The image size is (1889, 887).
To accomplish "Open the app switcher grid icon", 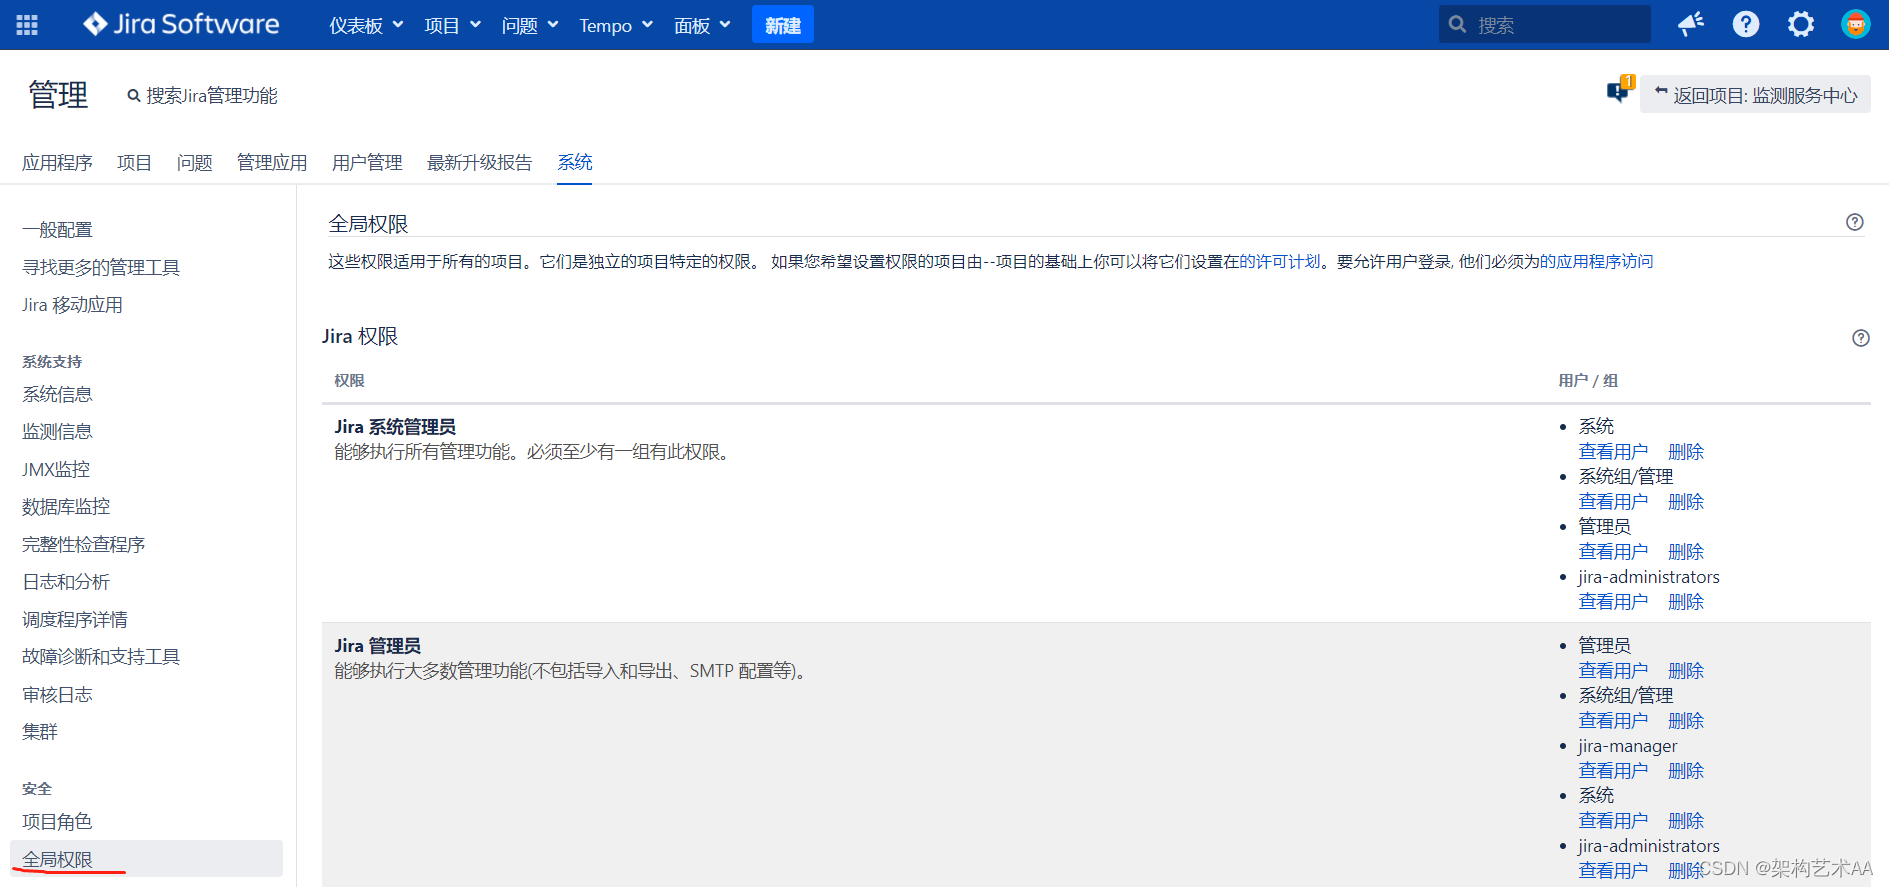I will click(27, 25).
